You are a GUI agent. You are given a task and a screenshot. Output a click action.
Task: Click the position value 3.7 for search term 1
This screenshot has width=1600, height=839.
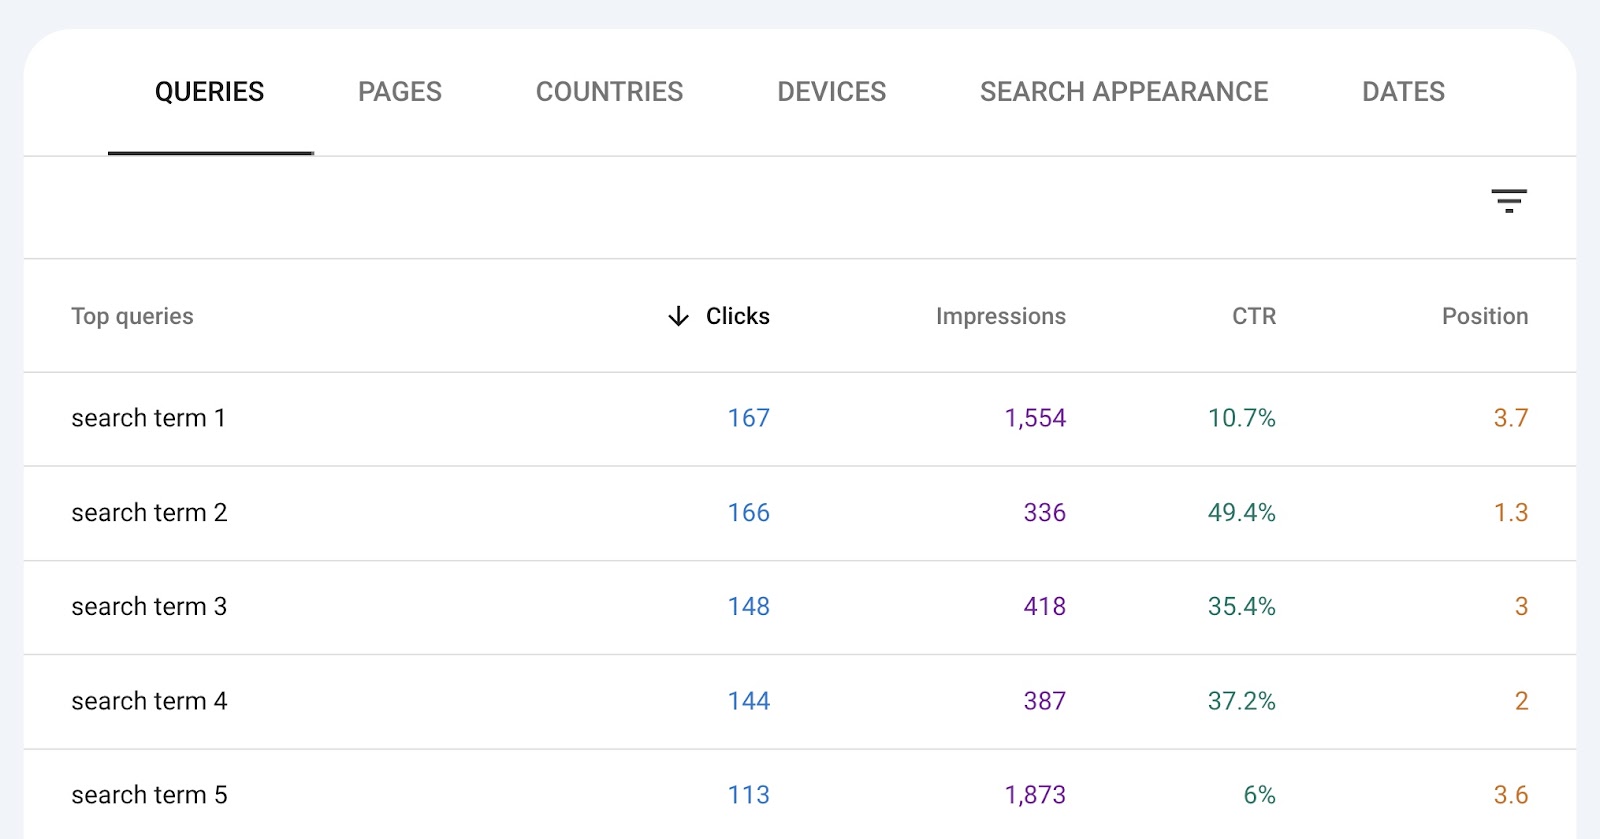[x=1512, y=418]
